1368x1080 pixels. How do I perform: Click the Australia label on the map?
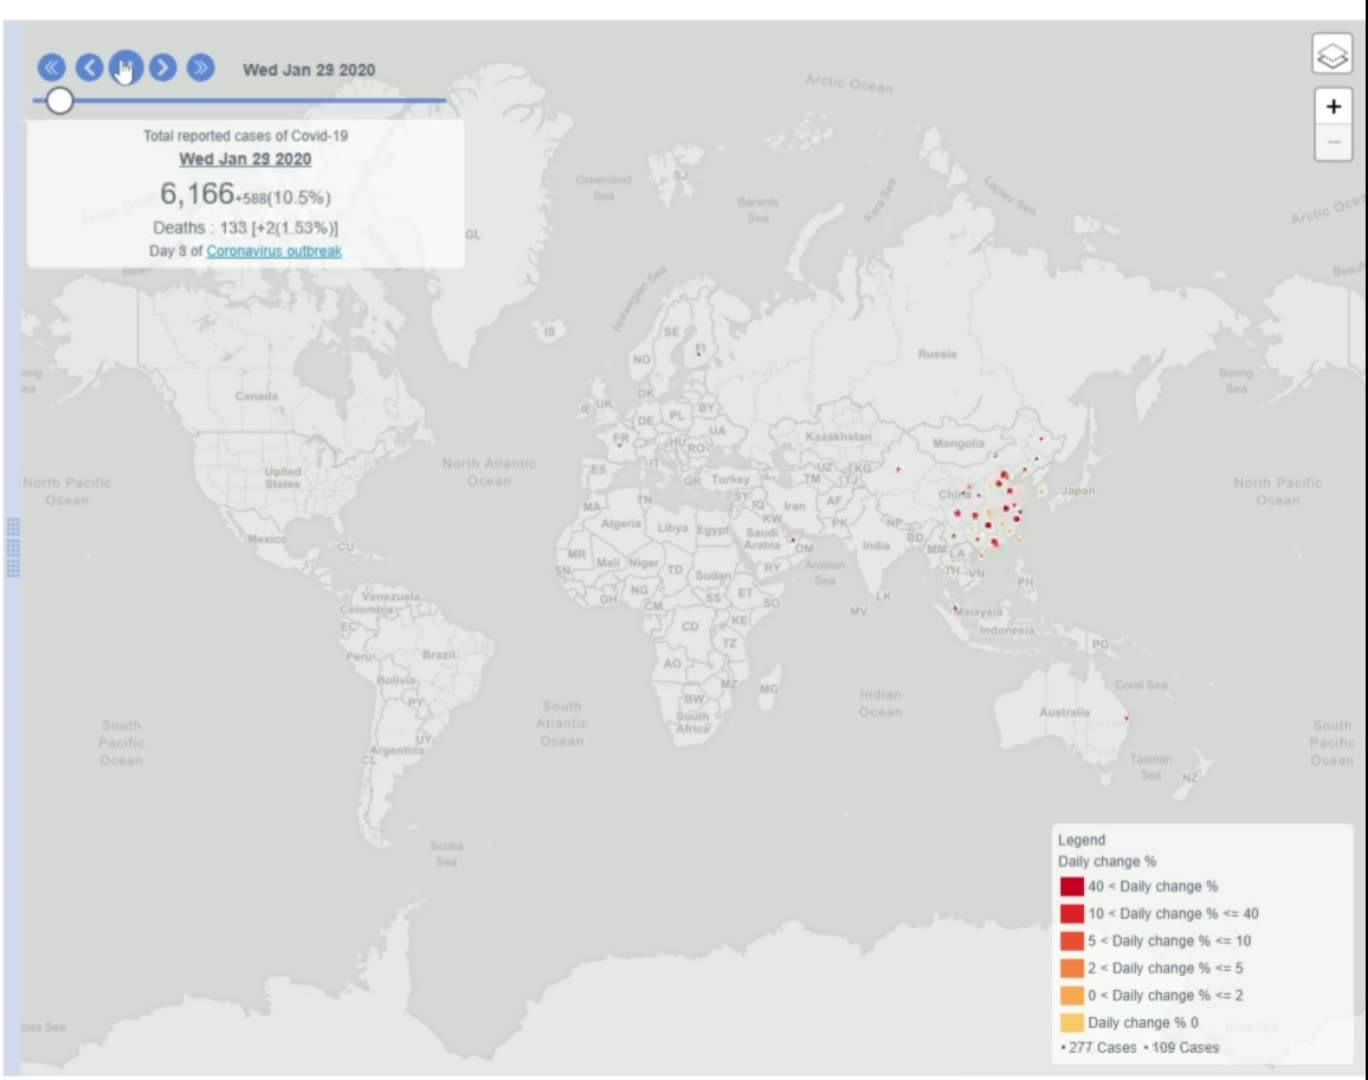(1064, 713)
